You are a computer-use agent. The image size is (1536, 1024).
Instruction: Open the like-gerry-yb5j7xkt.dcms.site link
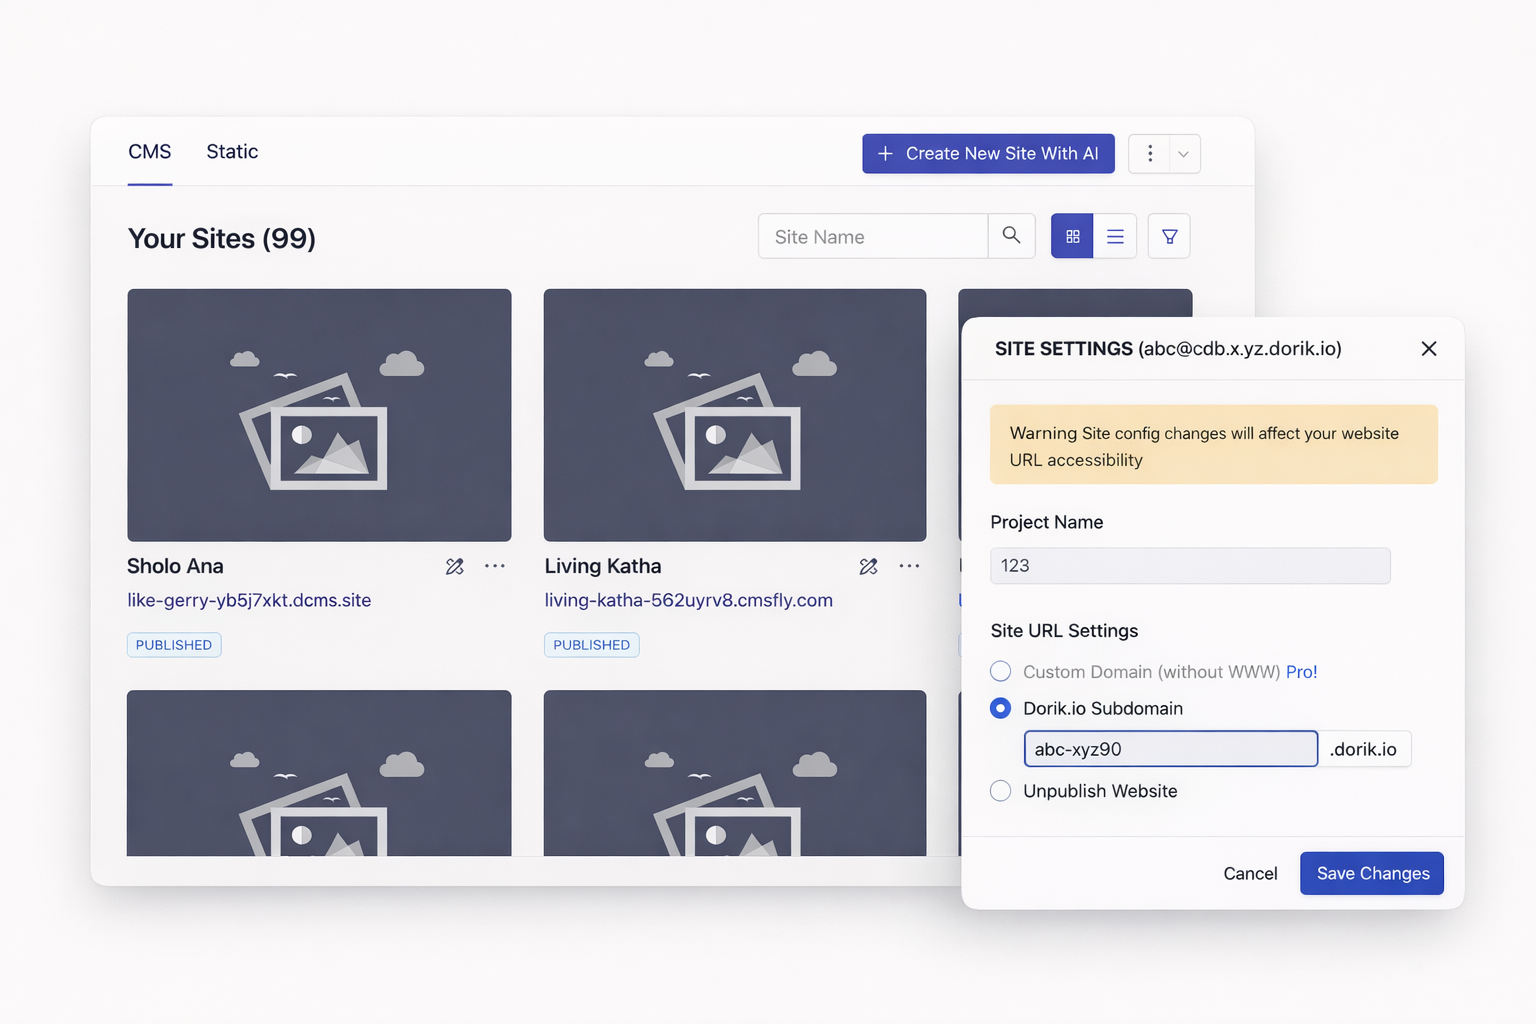pos(249,600)
